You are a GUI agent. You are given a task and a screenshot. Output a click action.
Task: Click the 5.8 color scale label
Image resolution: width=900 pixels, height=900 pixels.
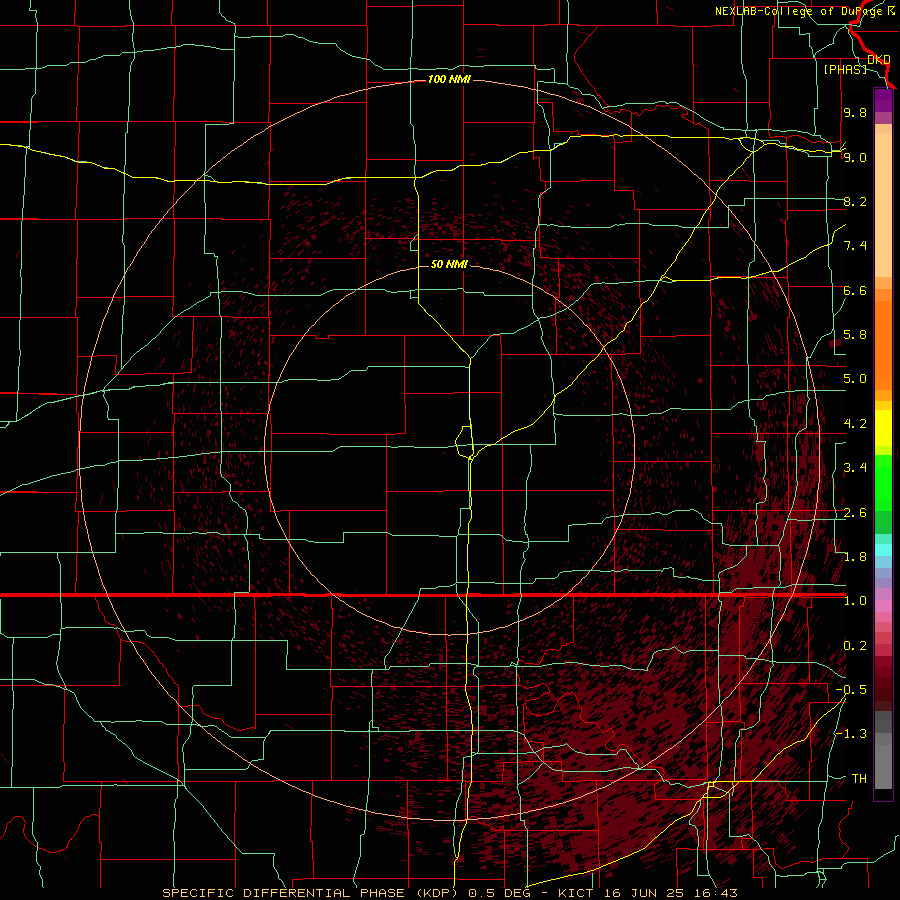pos(855,335)
